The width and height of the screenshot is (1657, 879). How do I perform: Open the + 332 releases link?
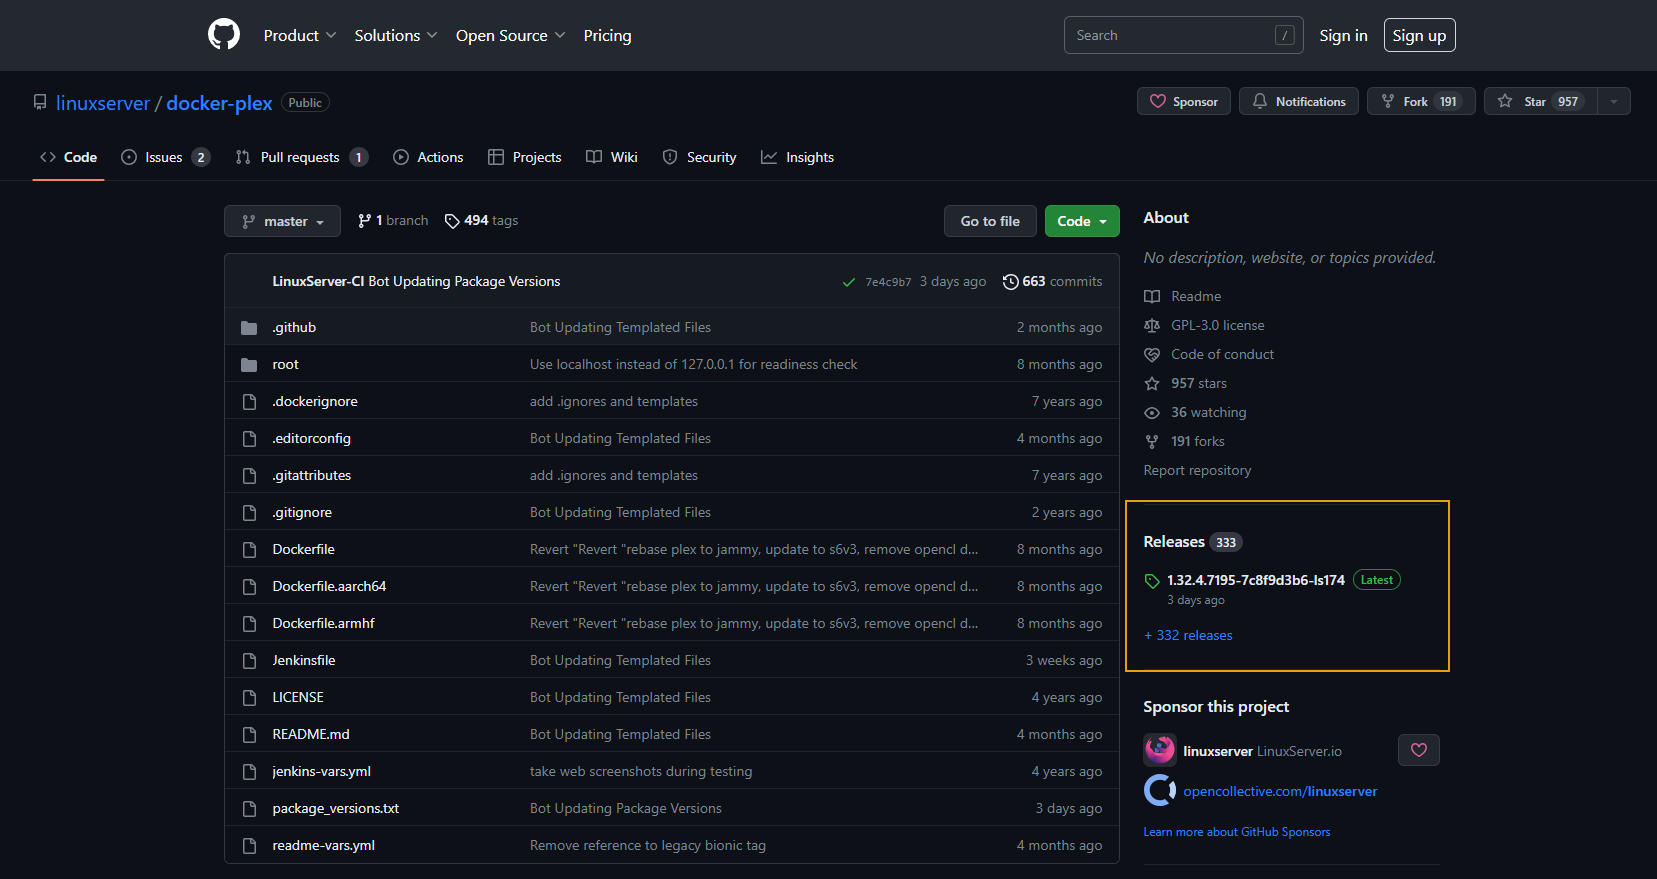[x=1188, y=635]
